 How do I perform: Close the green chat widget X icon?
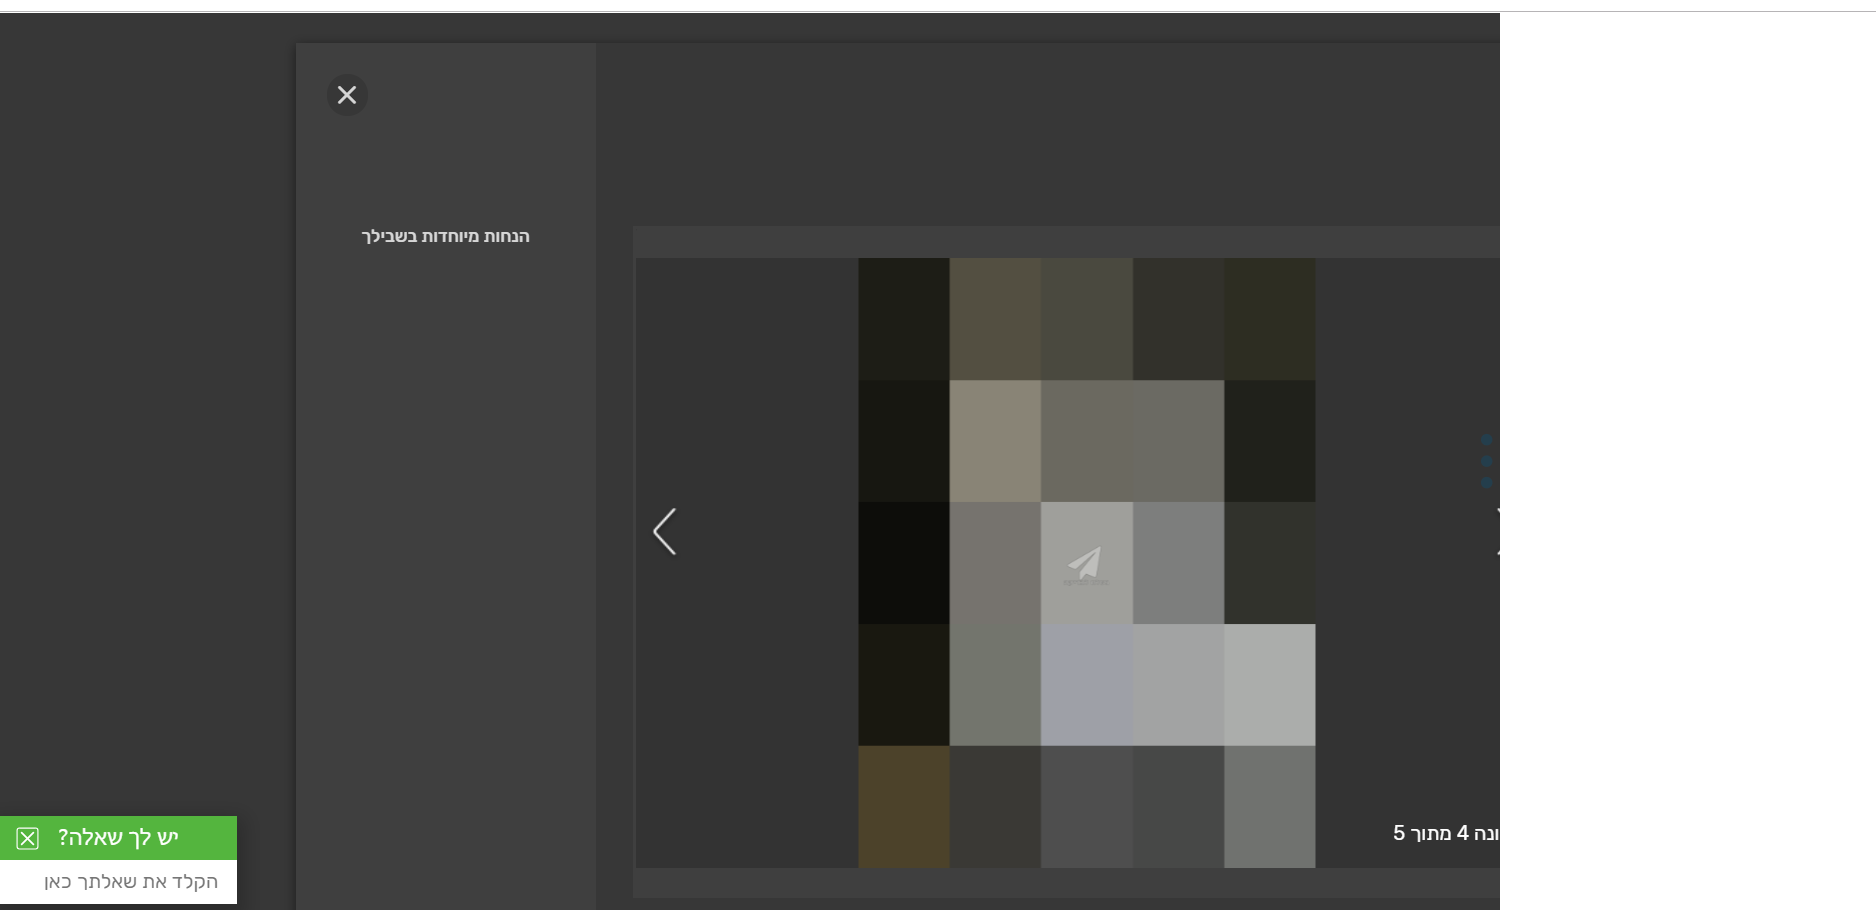click(x=28, y=838)
